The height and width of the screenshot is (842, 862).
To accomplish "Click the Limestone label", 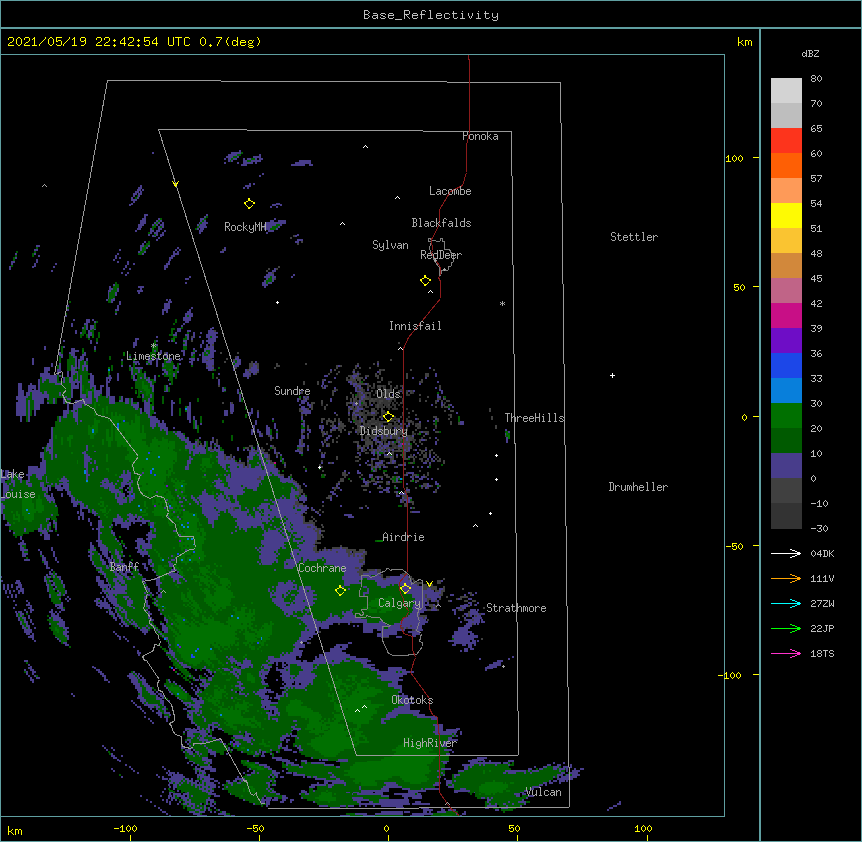I will click(x=153, y=356).
